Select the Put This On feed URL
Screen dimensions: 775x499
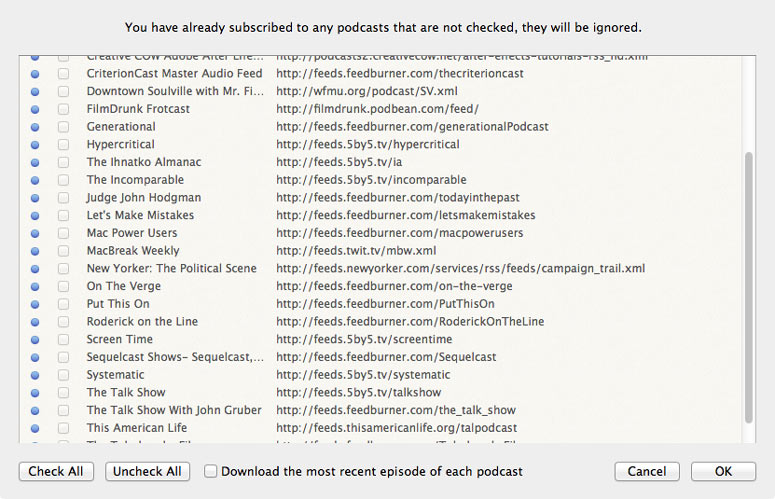[x=385, y=304]
